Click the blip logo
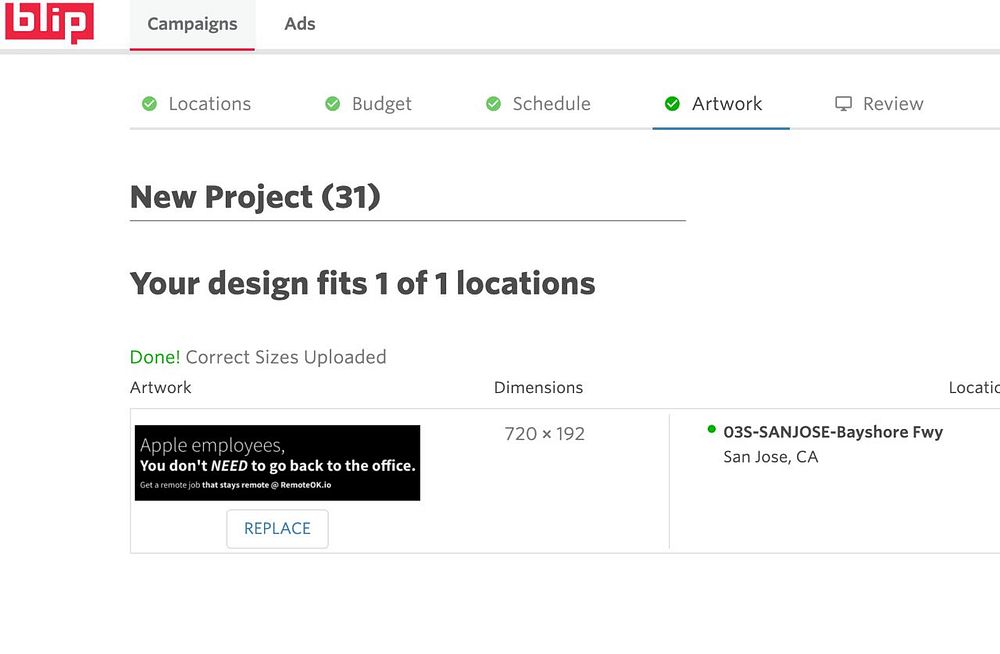 point(49,21)
